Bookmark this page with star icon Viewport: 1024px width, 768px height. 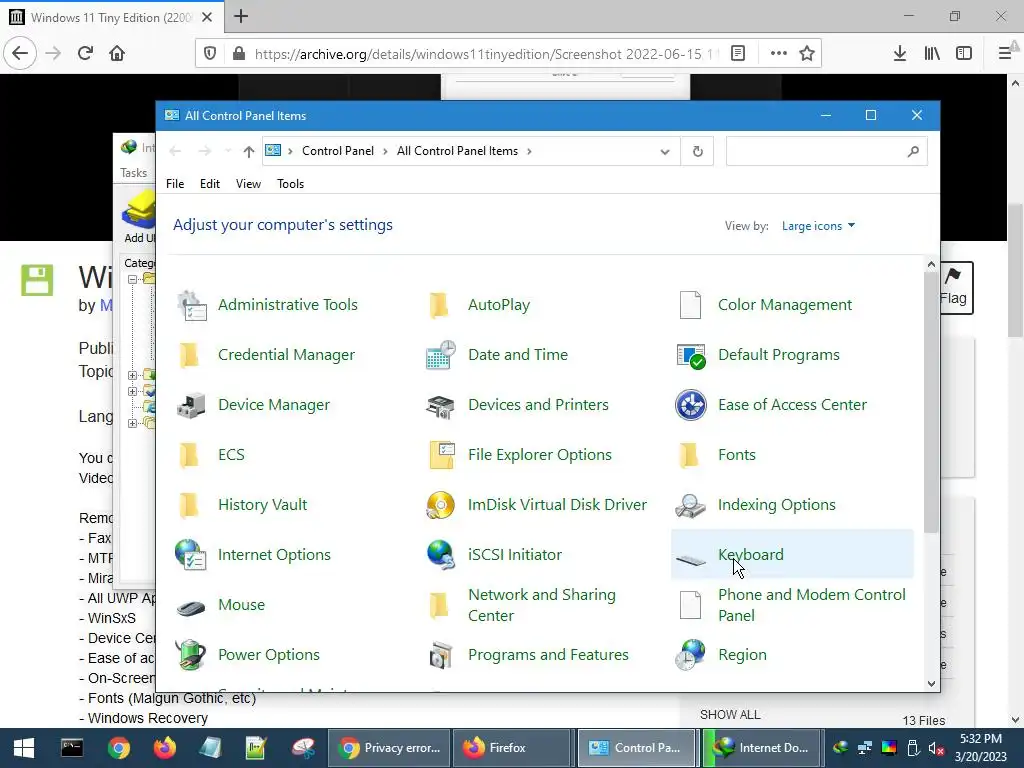point(807,54)
